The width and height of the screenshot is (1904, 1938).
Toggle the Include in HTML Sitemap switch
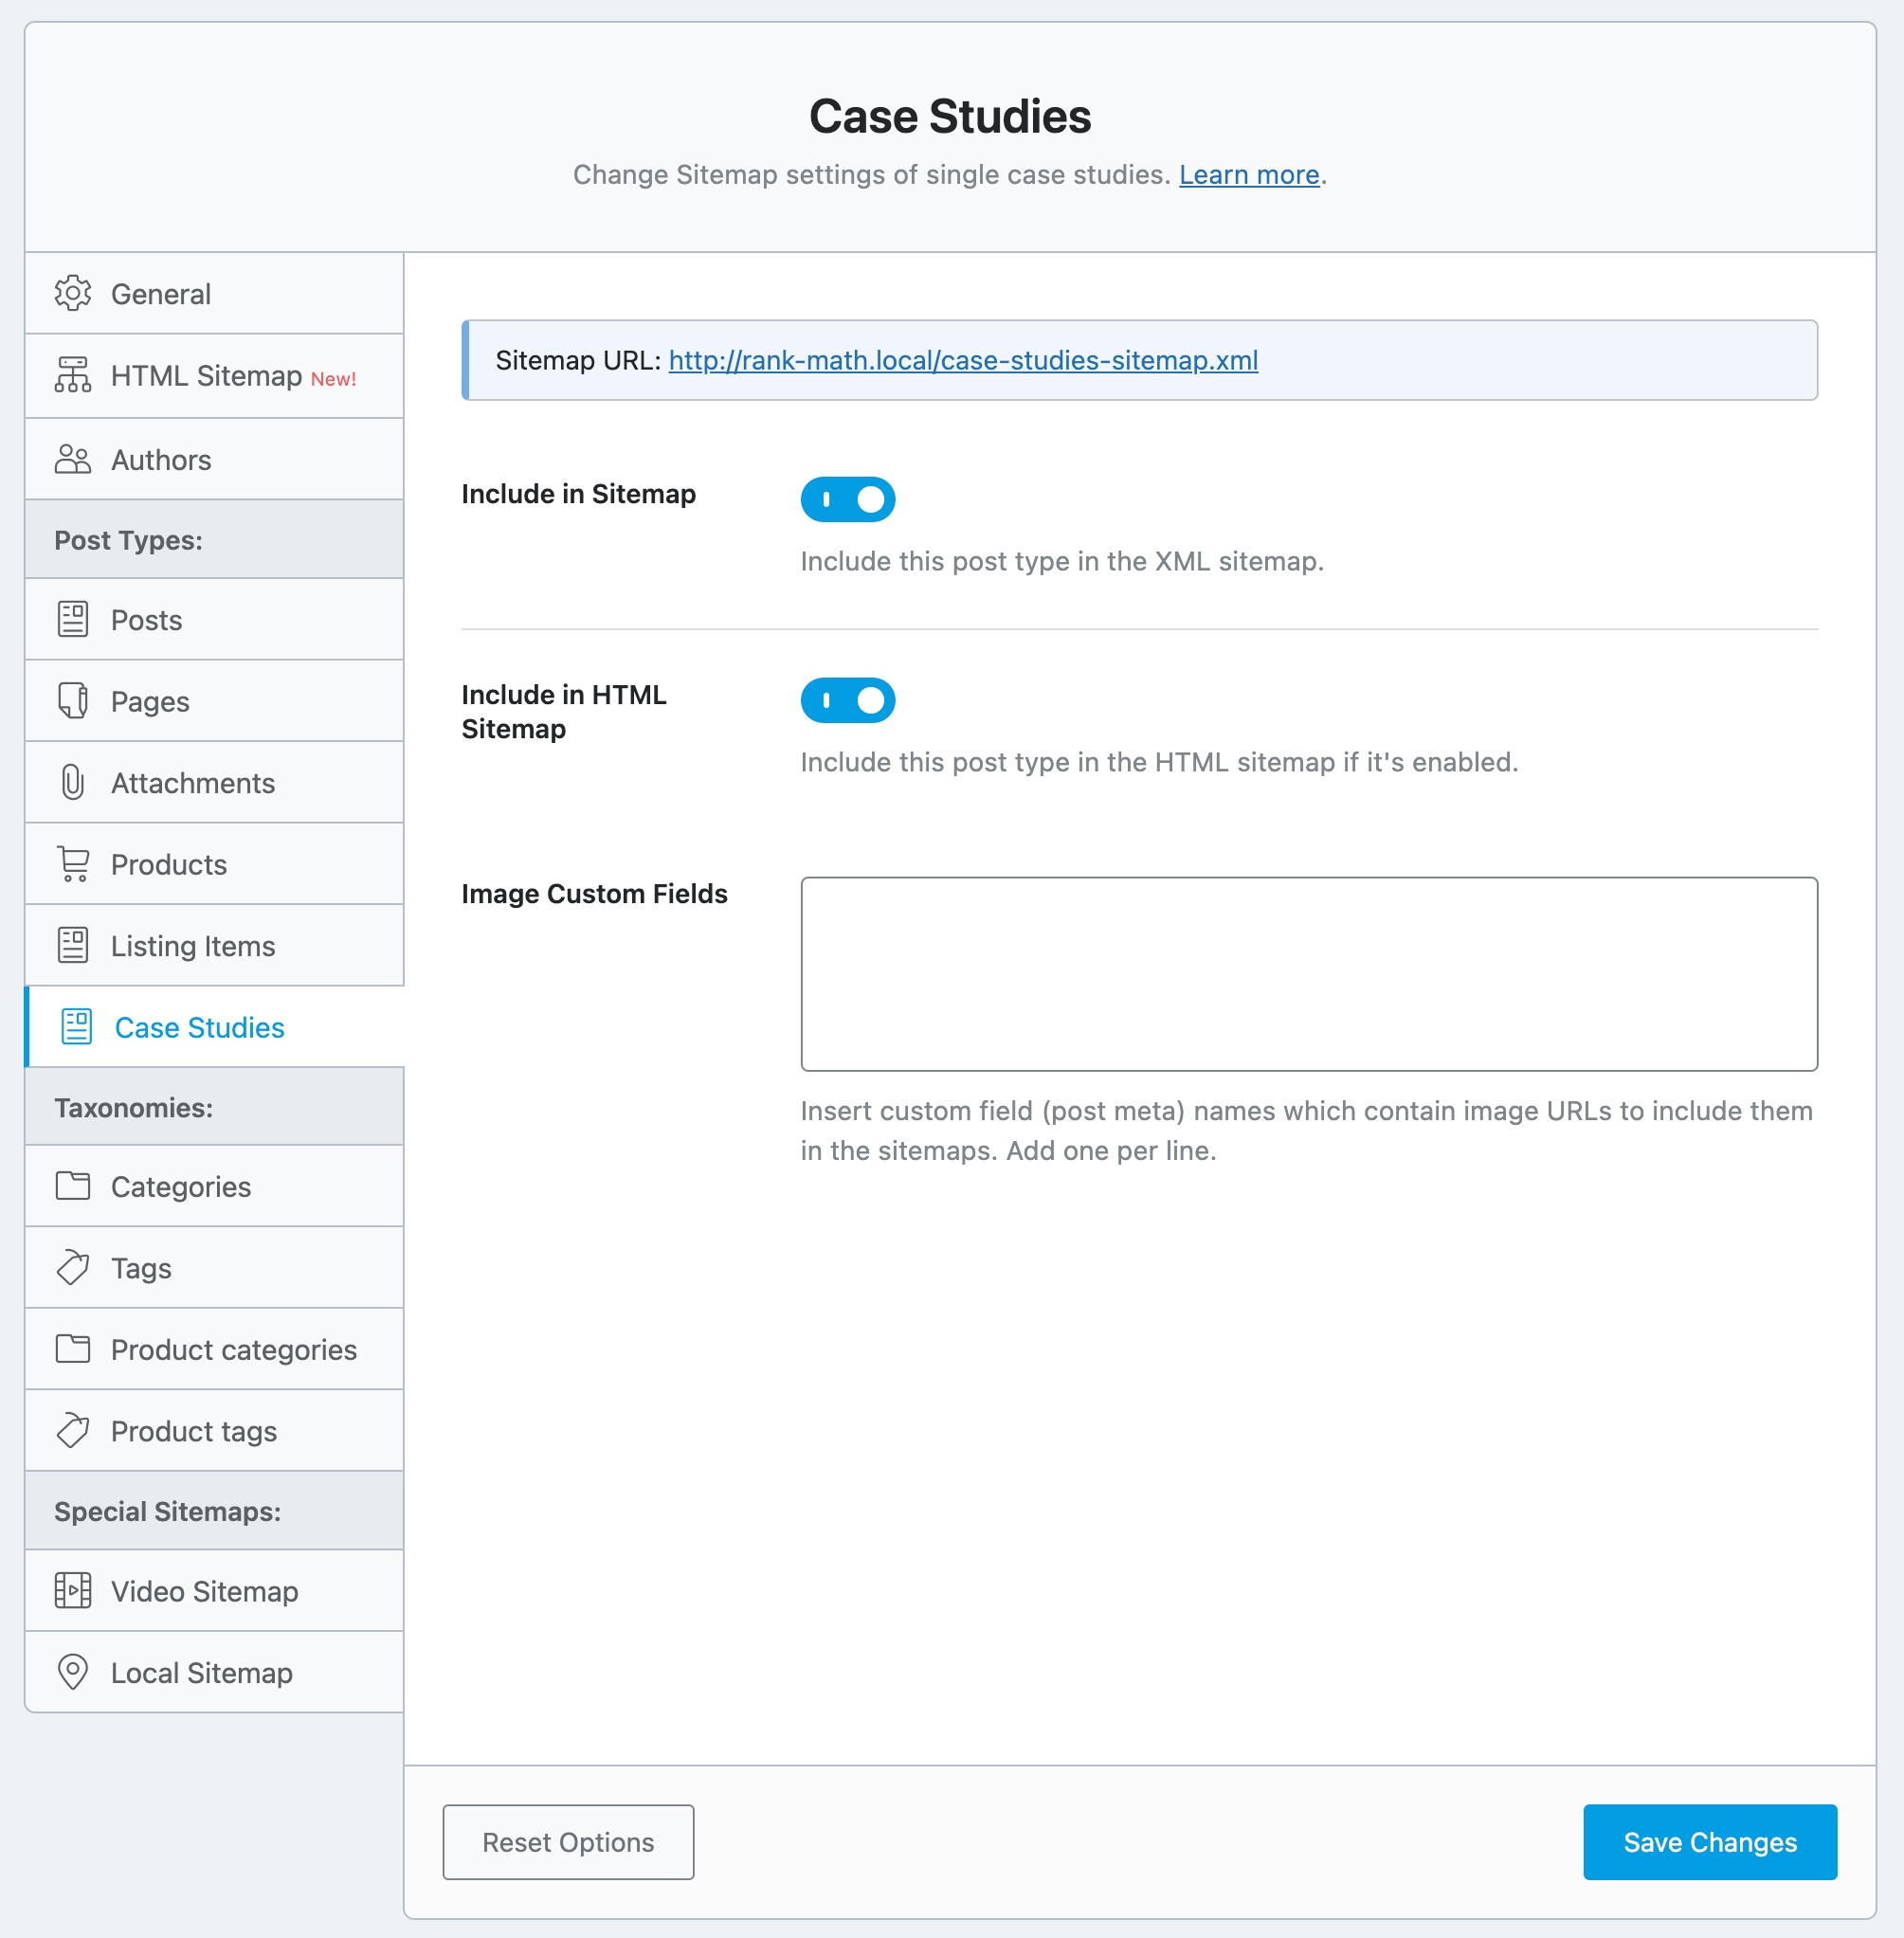847,700
